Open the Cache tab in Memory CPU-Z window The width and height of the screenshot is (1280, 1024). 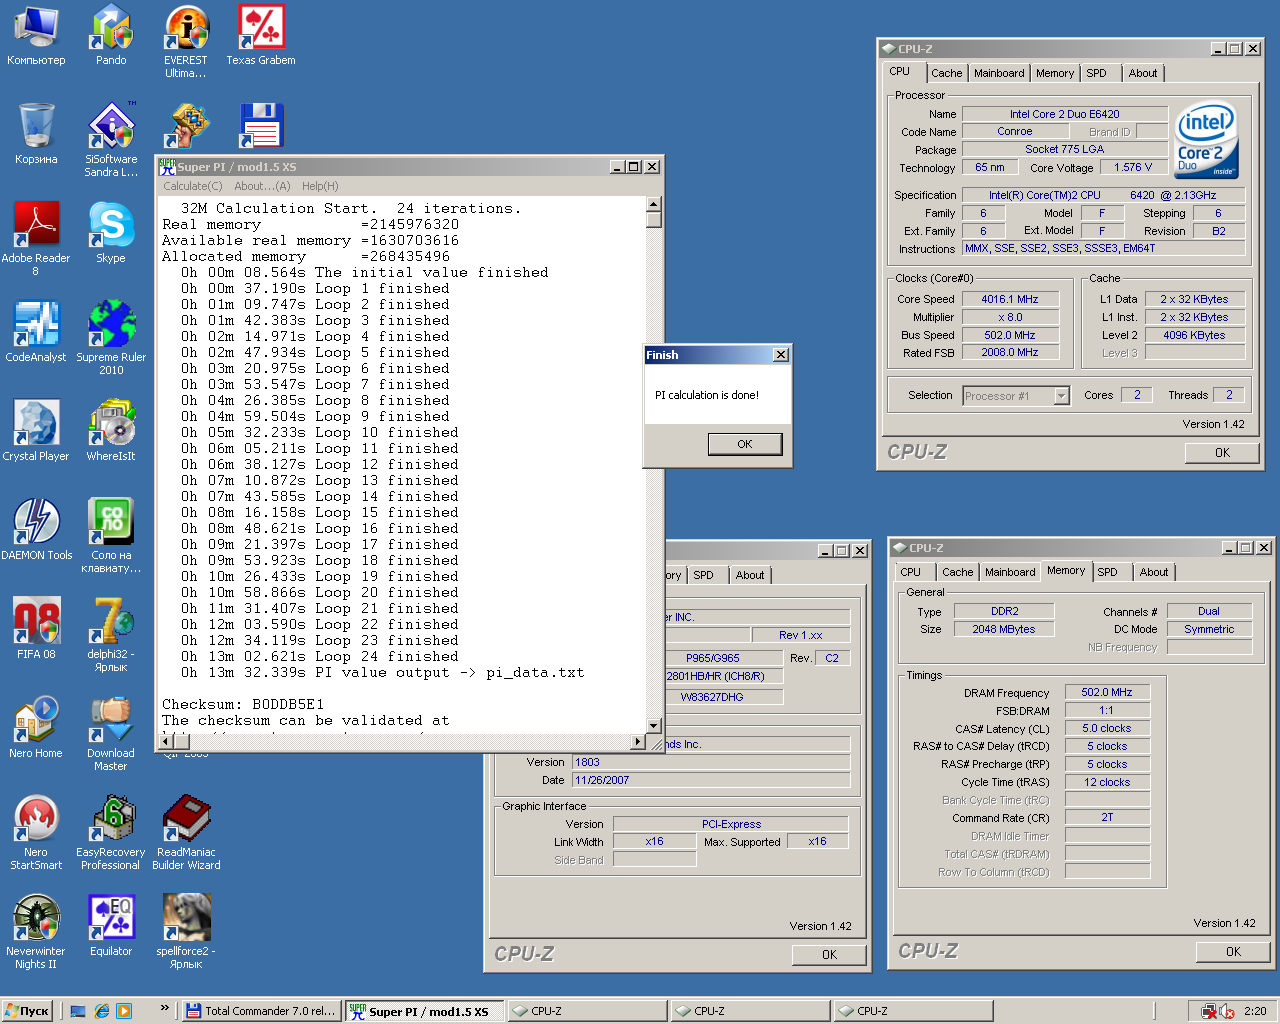pos(957,572)
